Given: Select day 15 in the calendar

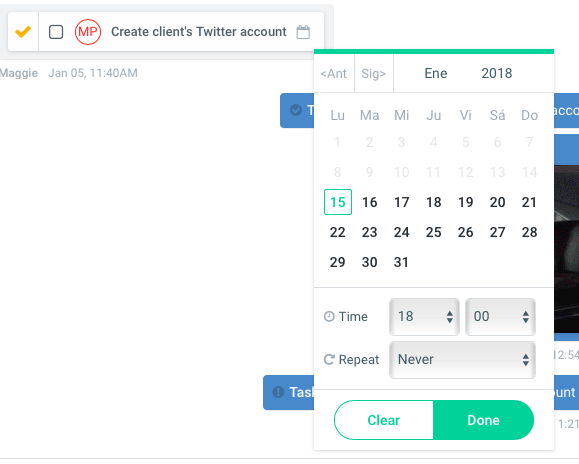Looking at the screenshot, I should click(x=338, y=202).
